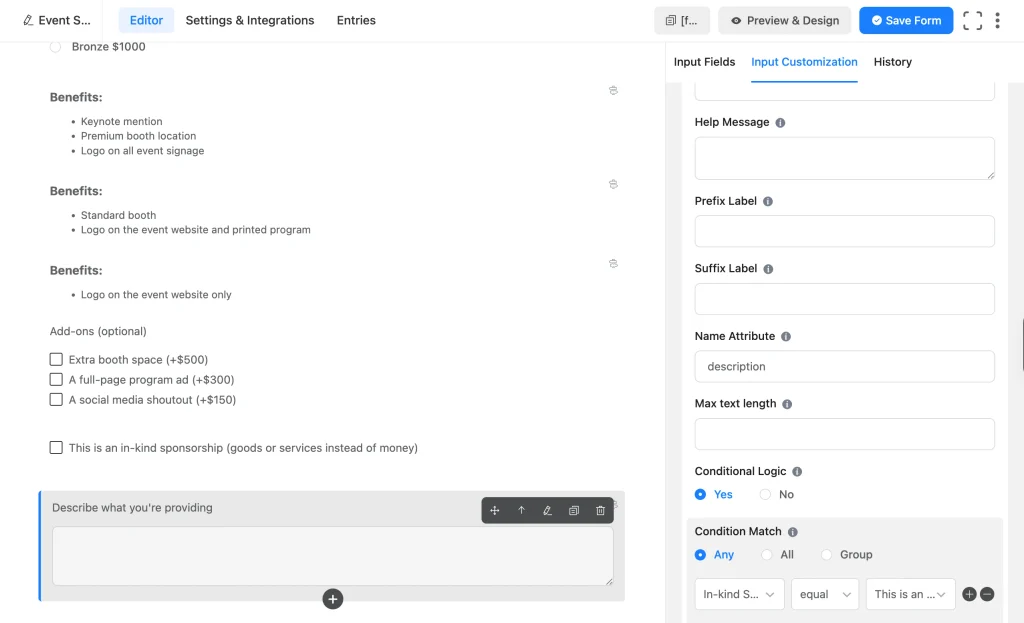Click the Max text length info icon
Screen dimensions: 1024x623
[788, 404]
